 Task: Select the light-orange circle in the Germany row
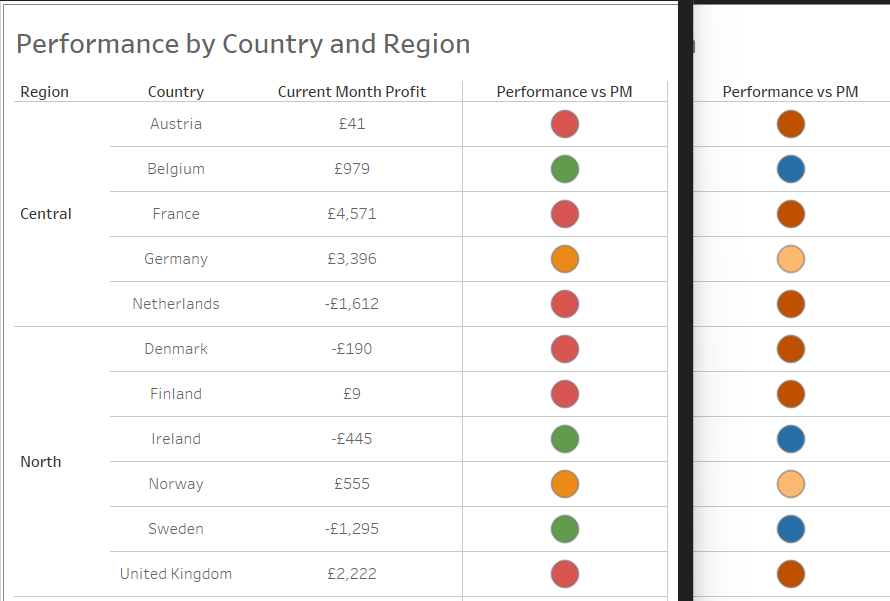pos(791,259)
